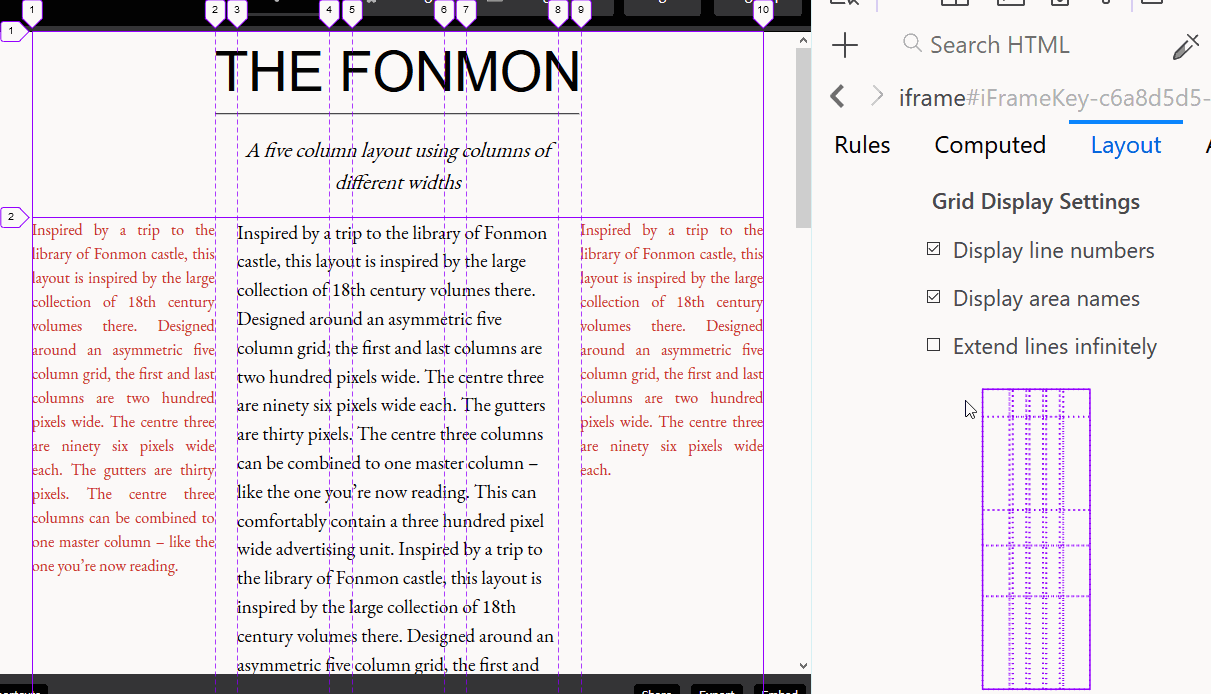1211x694 pixels.
Task: Click the plus icon to create new node
Action: [845, 45]
